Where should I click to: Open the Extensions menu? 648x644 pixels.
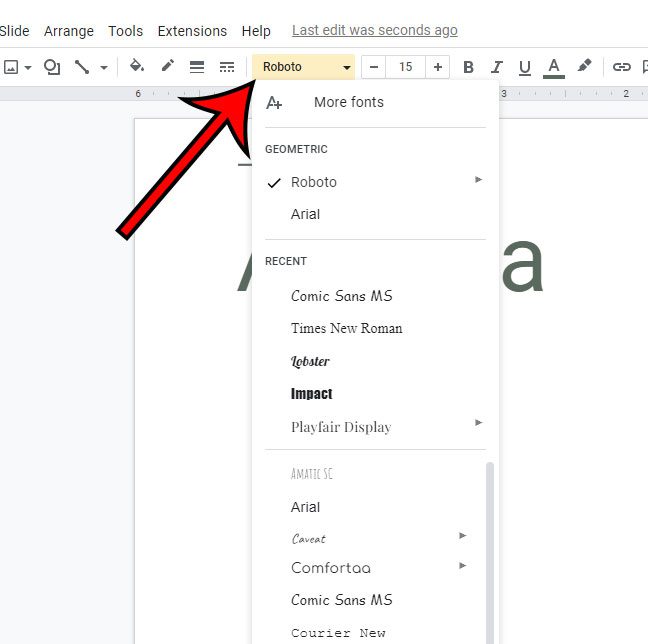[x=192, y=31]
